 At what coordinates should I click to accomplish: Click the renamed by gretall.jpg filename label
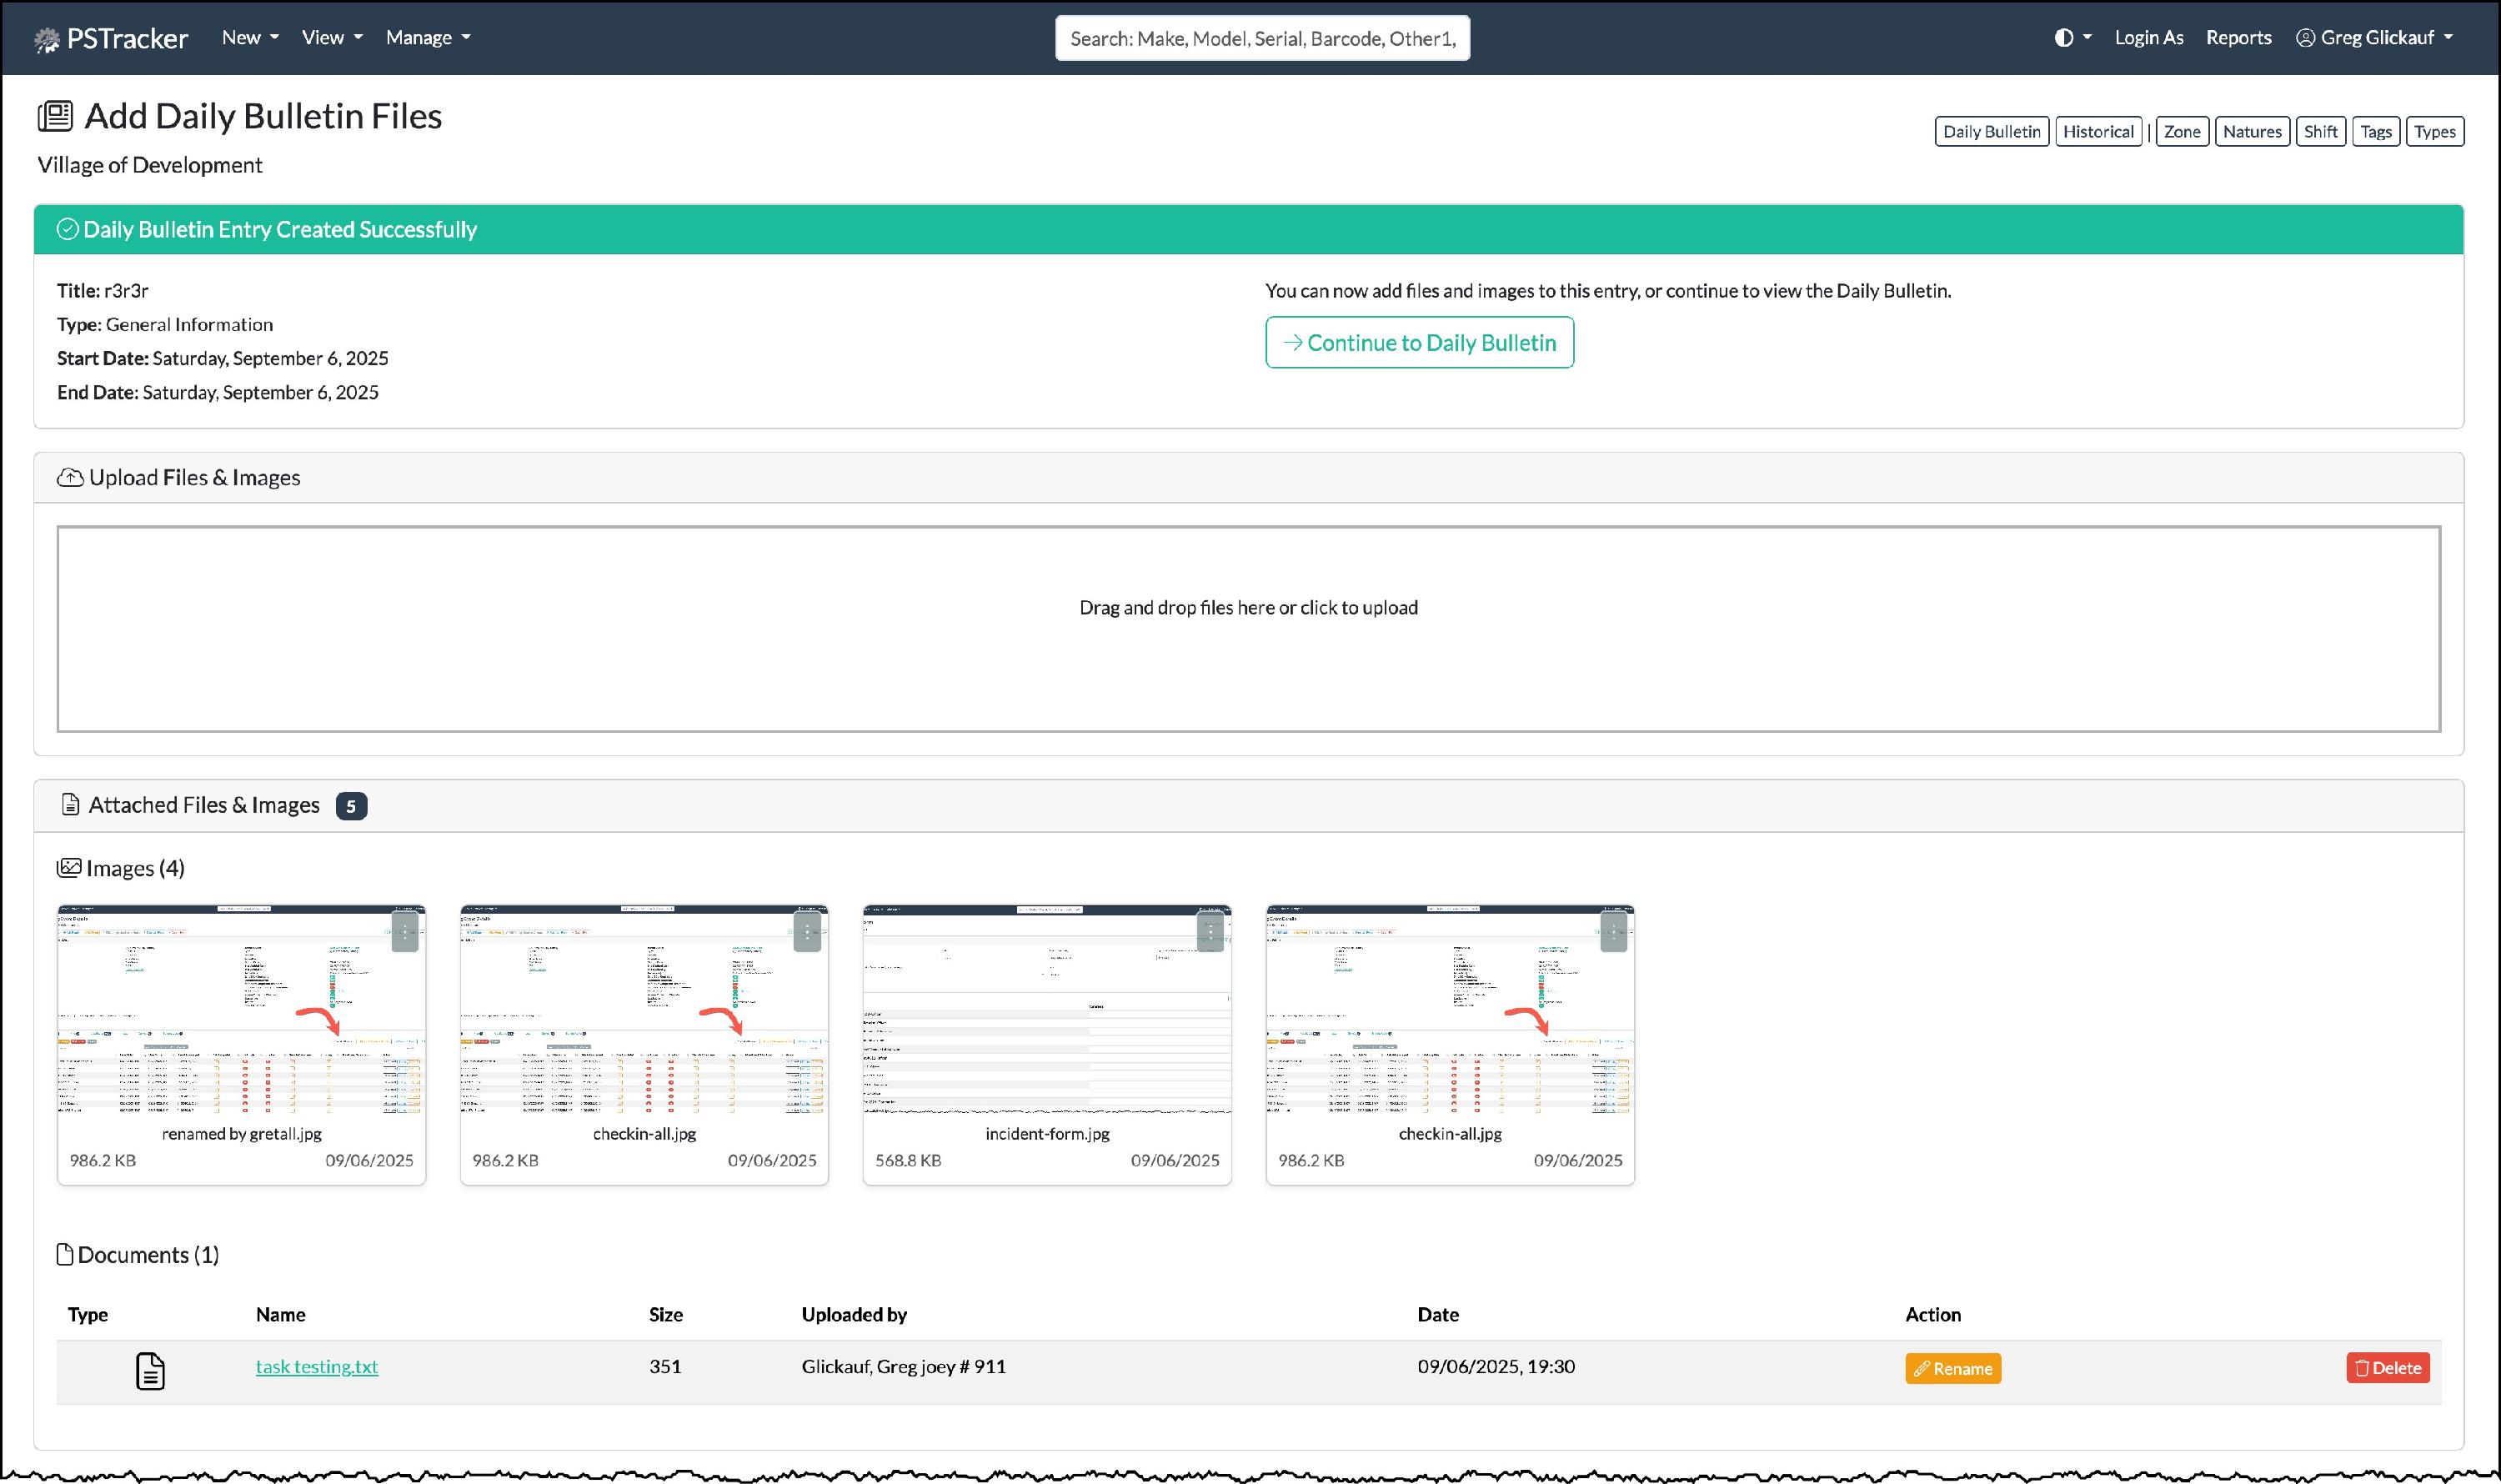pos(241,1134)
